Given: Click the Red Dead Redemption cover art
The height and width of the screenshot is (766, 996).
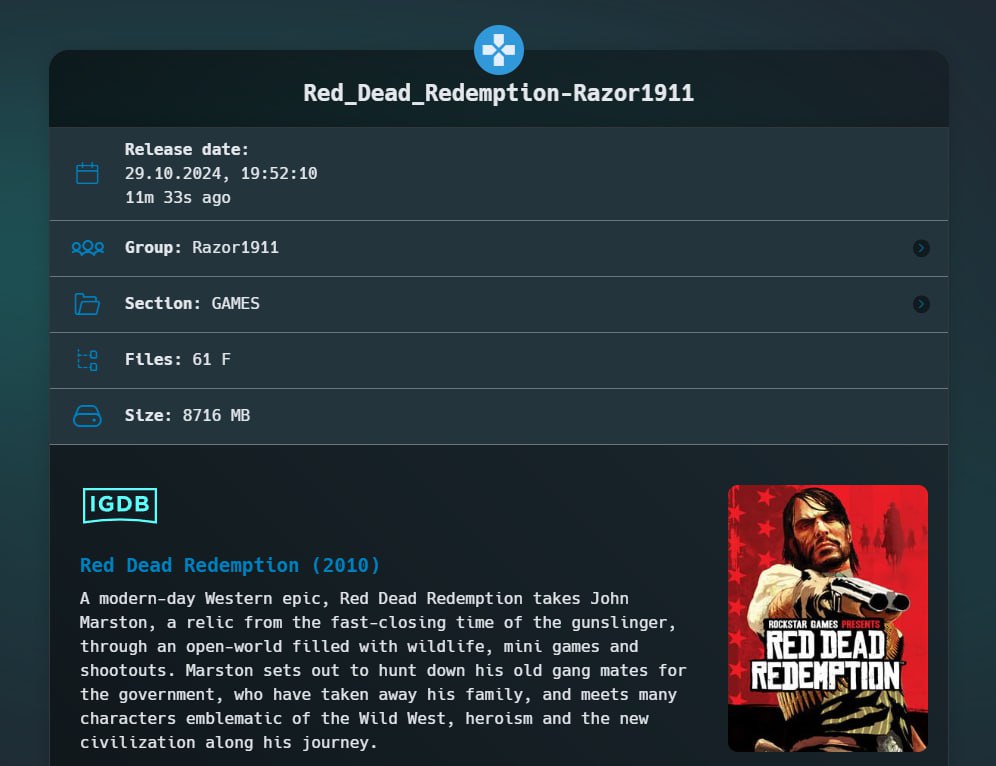Looking at the screenshot, I should (827, 618).
